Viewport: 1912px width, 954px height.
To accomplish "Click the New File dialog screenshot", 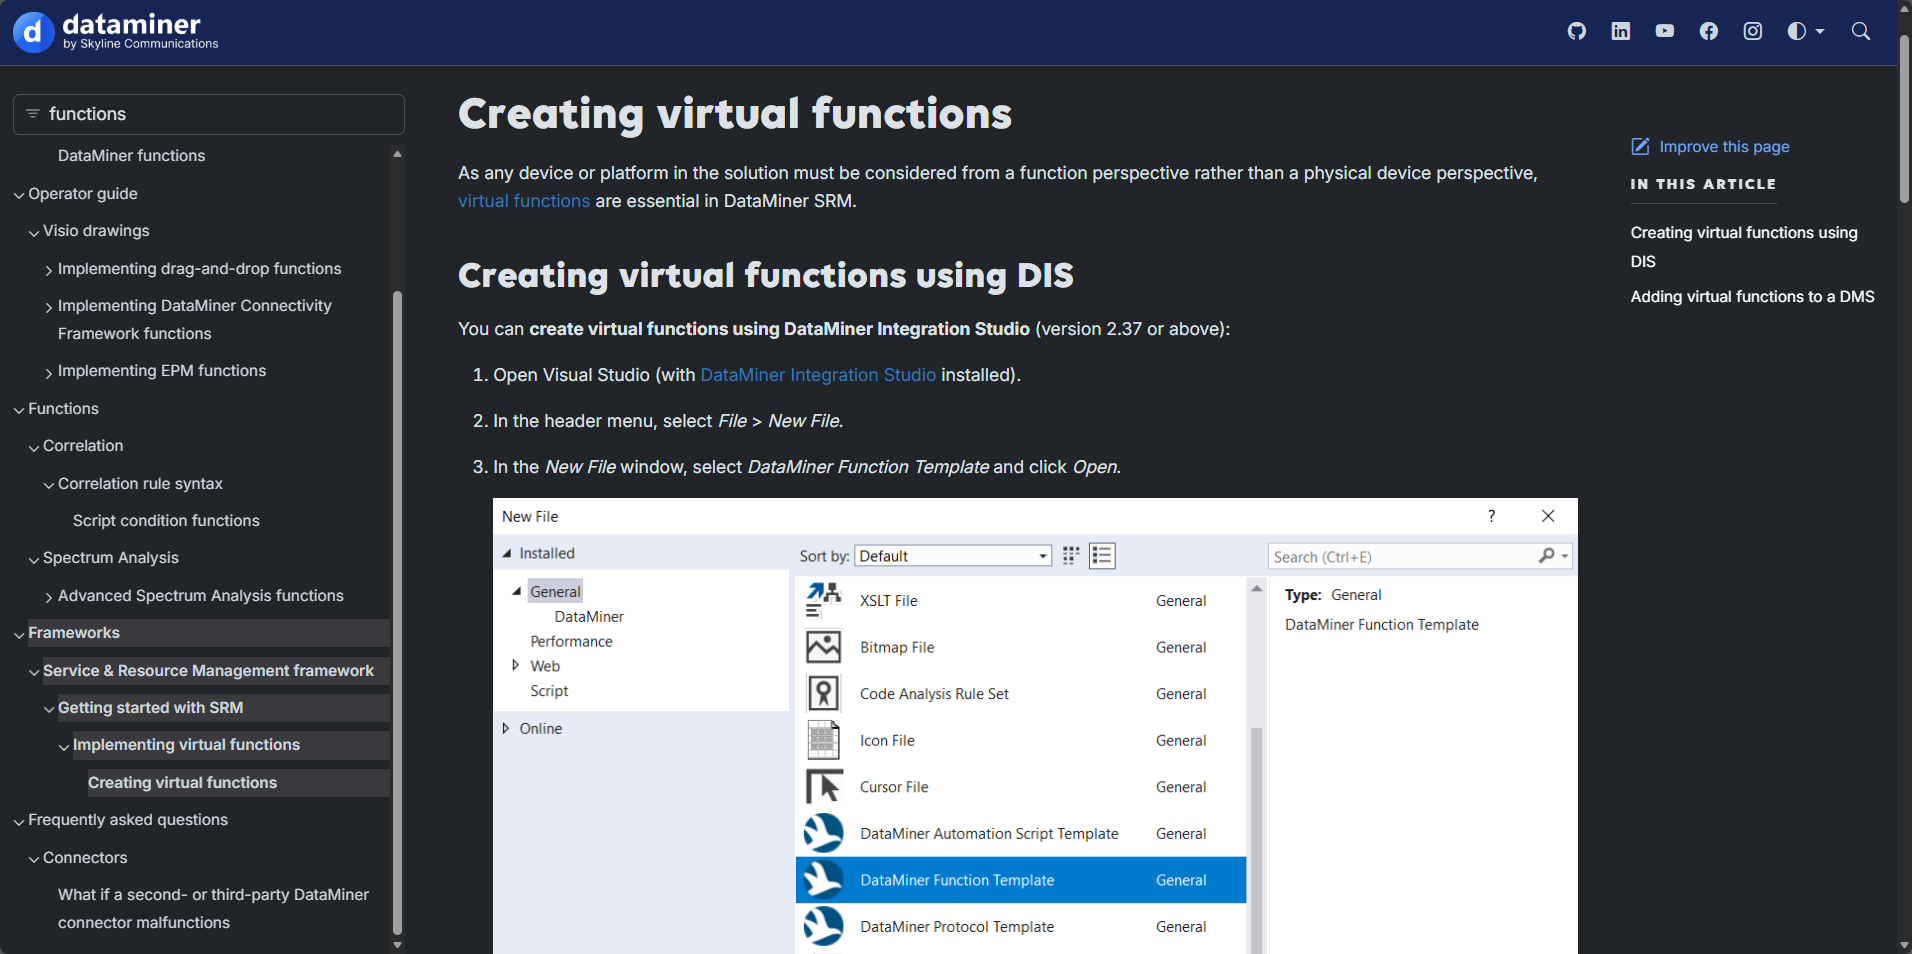I will tap(1034, 725).
